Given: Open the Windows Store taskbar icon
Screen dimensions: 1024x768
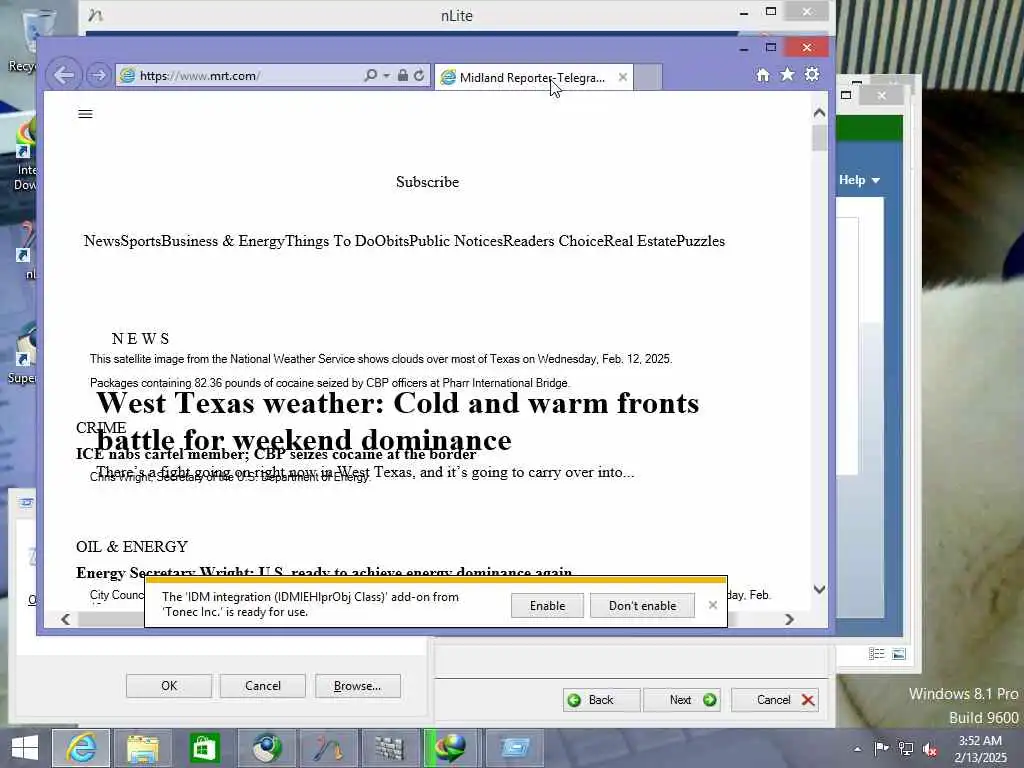Looking at the screenshot, I should pos(204,748).
